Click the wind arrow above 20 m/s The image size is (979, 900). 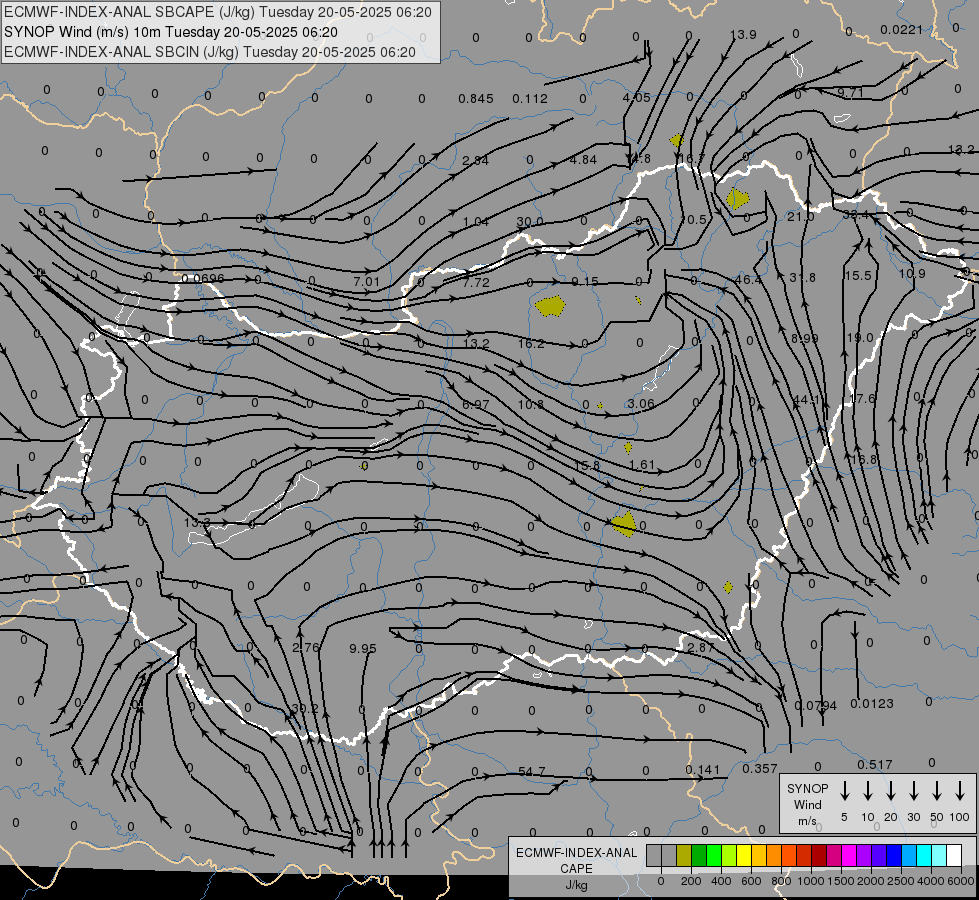pos(891,791)
